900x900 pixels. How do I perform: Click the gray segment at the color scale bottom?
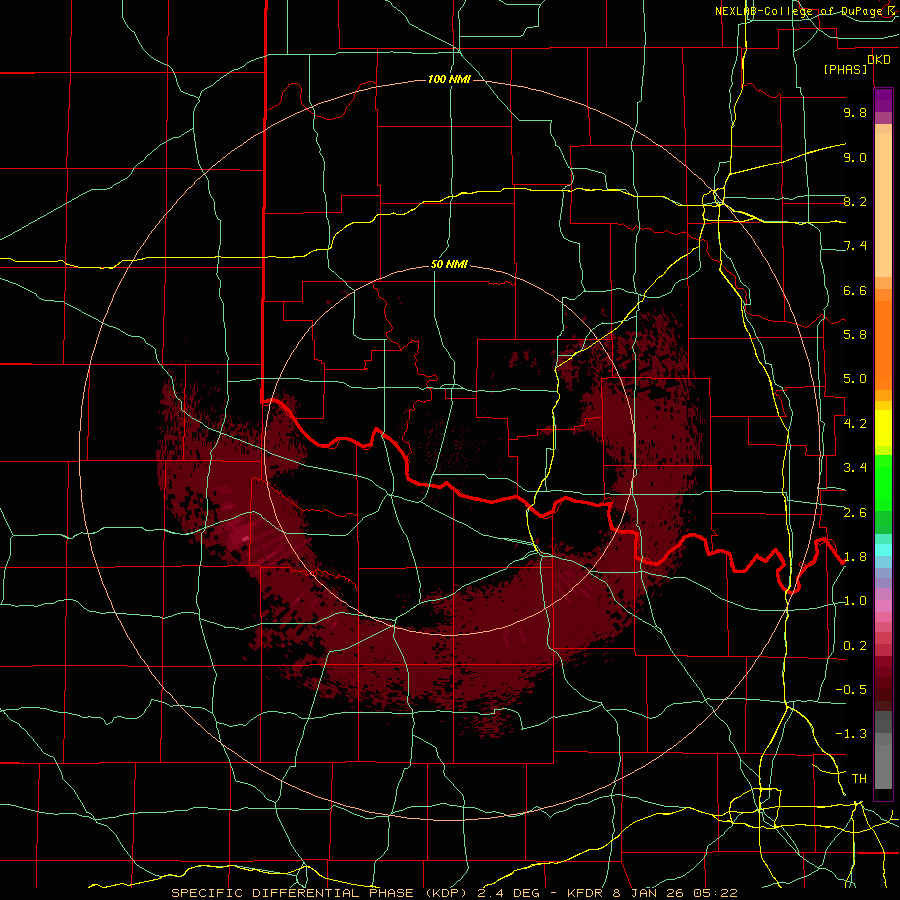point(883,750)
